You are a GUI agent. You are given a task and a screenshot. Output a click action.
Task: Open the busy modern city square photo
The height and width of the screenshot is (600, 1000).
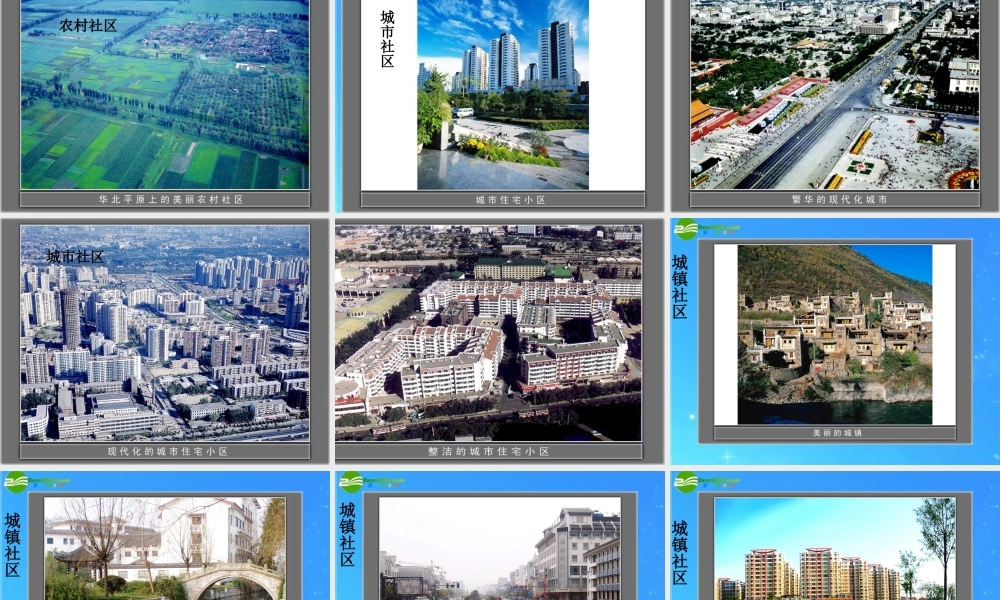pos(834,95)
